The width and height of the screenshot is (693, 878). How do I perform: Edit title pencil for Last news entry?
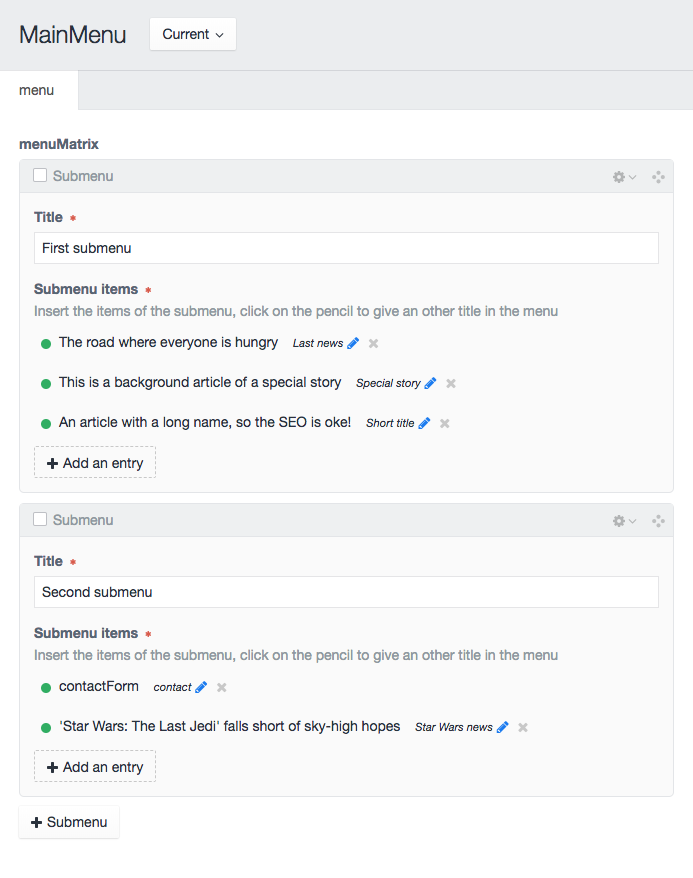(353, 343)
